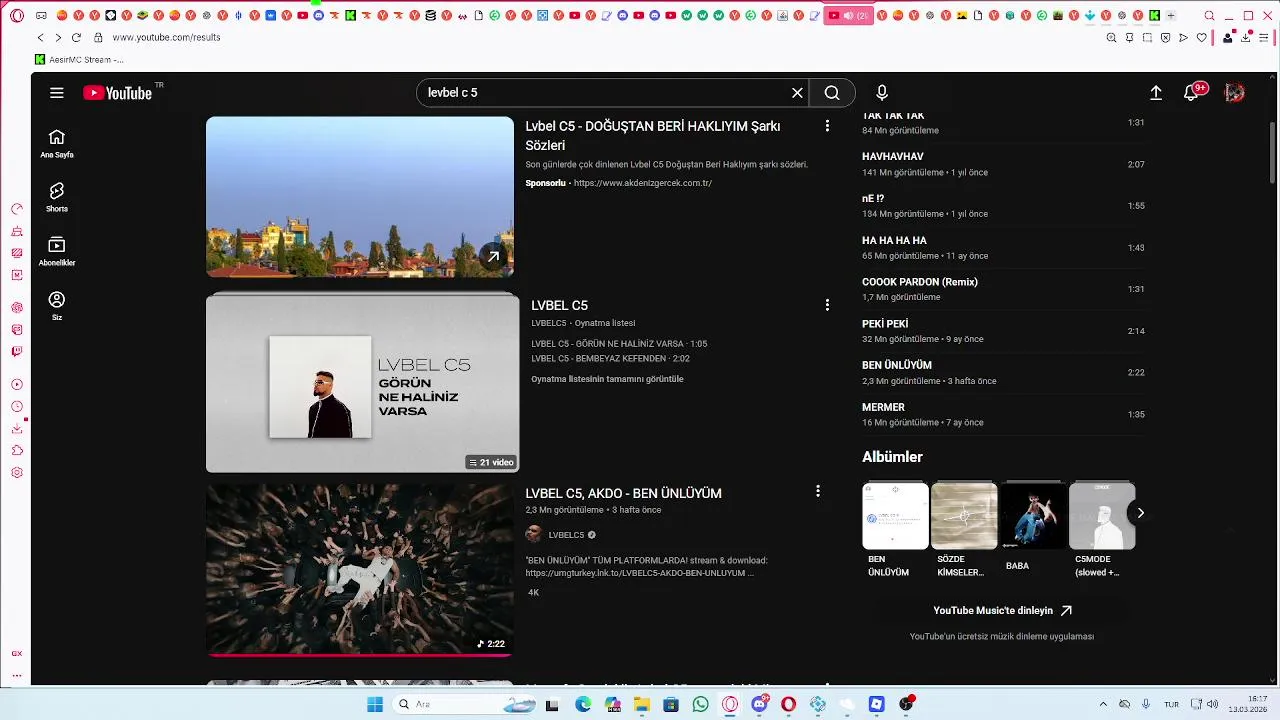Open the AesirMC Stream bookmark
Image resolution: width=1280 pixels, height=720 pixels.
79,60
